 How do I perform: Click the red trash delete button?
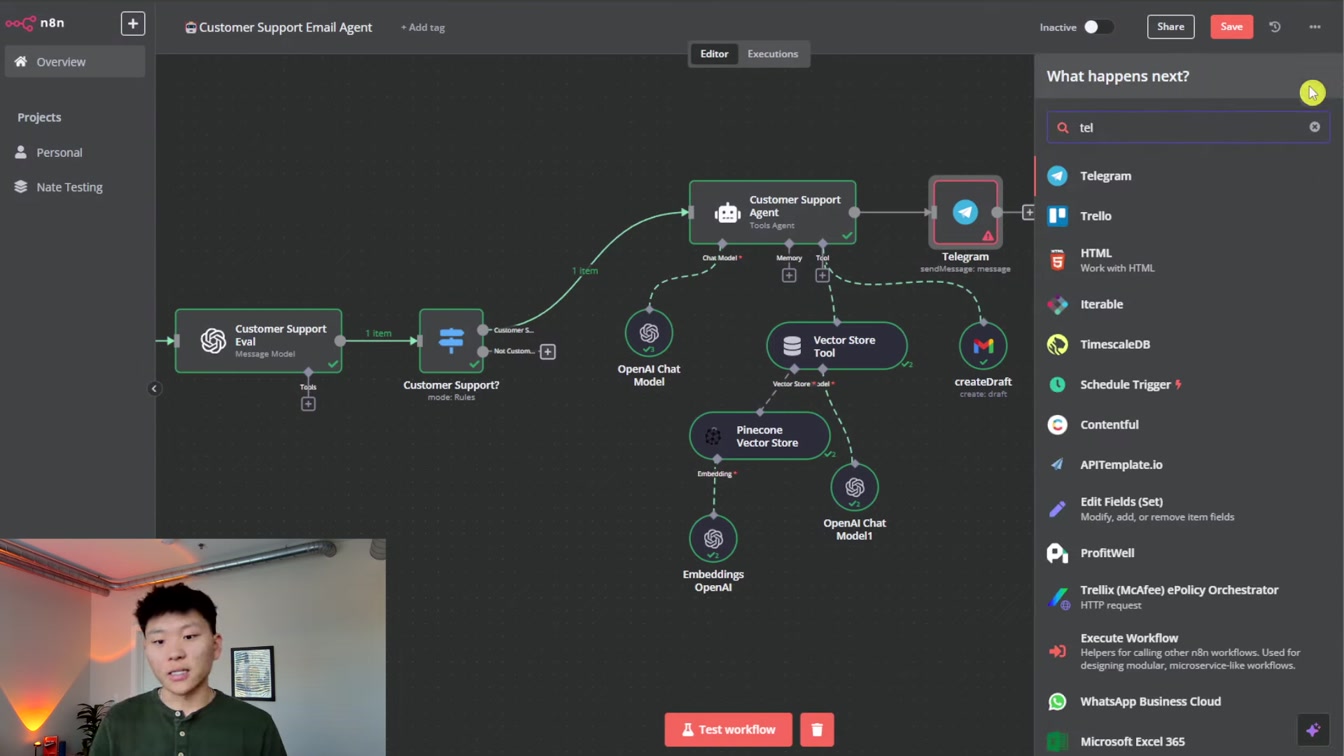(x=817, y=729)
